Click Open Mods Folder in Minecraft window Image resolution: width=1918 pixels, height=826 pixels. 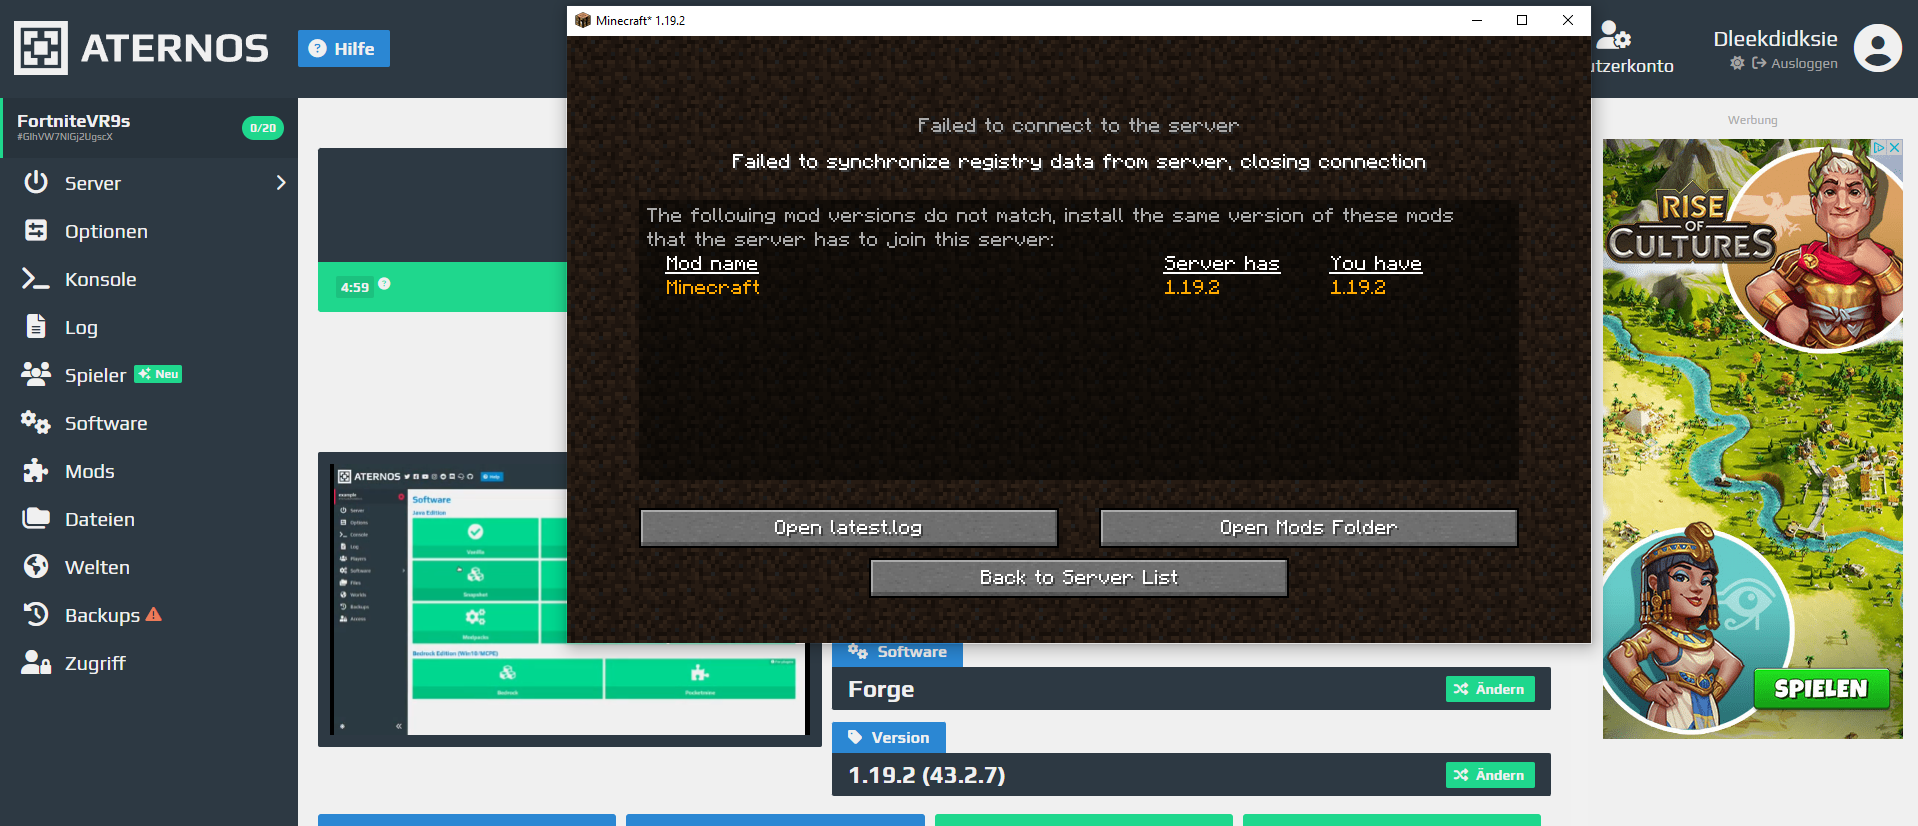(x=1308, y=527)
